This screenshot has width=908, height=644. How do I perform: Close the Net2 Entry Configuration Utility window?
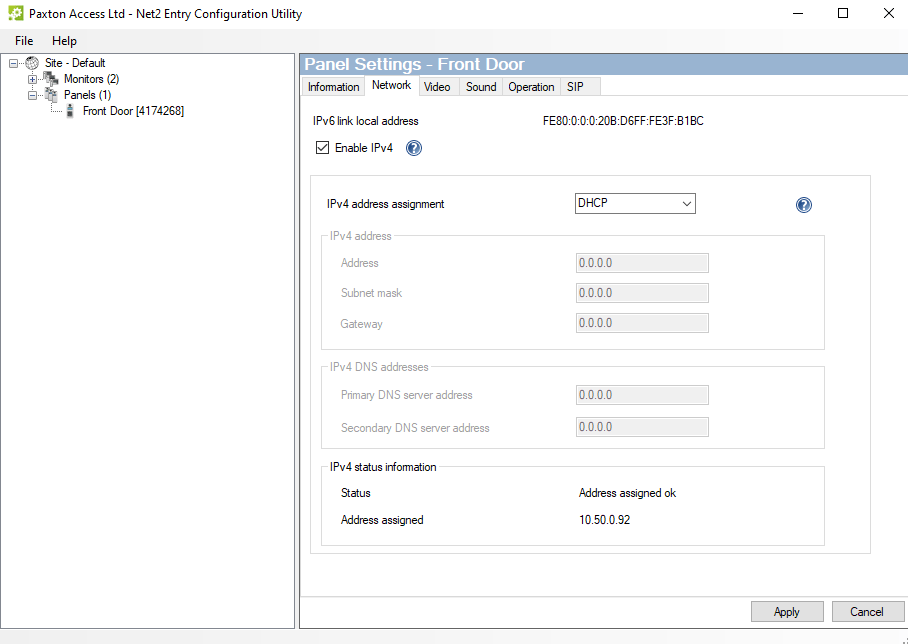click(x=888, y=13)
